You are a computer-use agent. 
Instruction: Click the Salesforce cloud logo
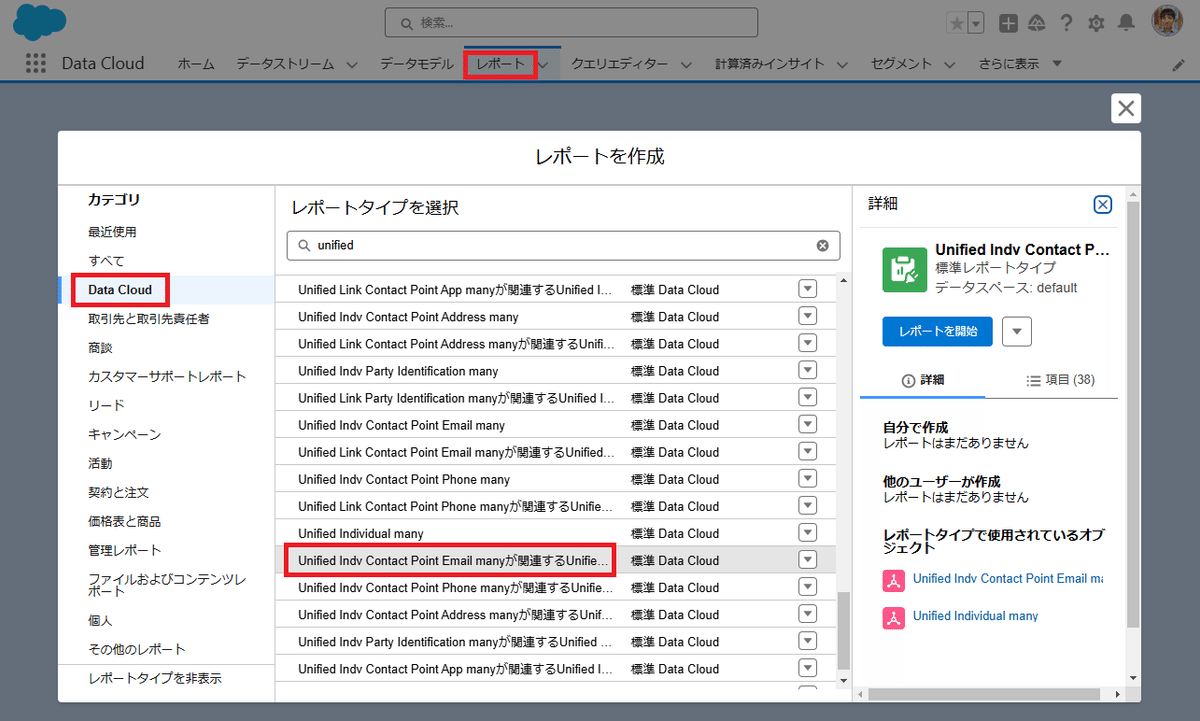tap(40, 22)
